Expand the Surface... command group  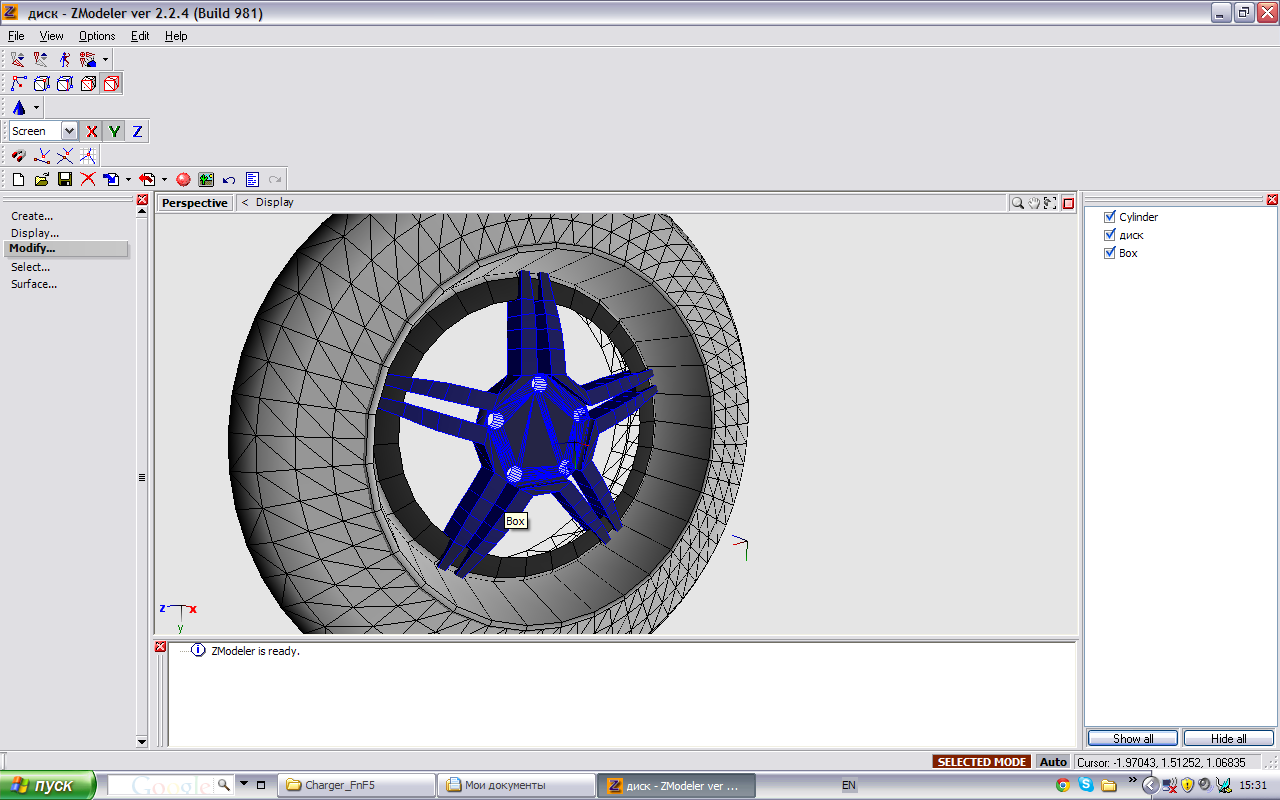point(34,284)
